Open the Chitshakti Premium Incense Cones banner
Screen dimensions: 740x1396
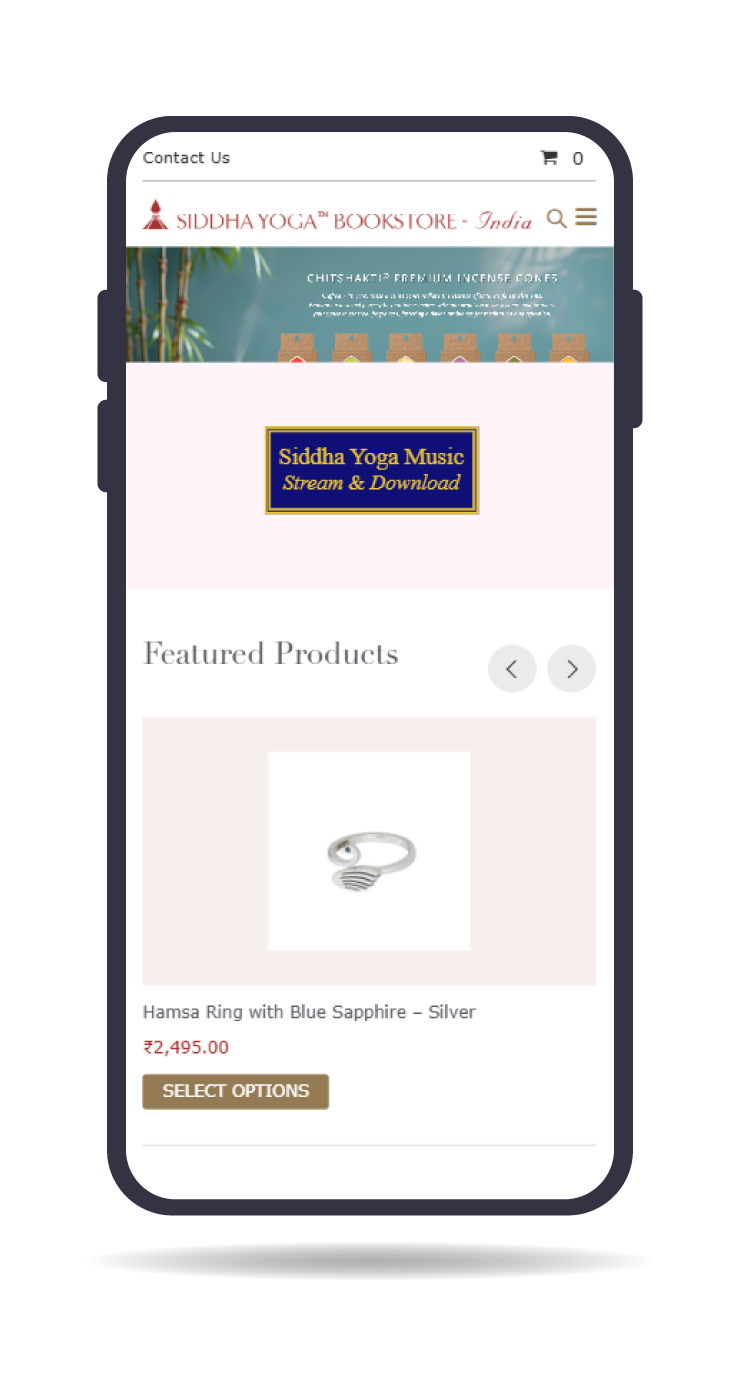click(370, 304)
